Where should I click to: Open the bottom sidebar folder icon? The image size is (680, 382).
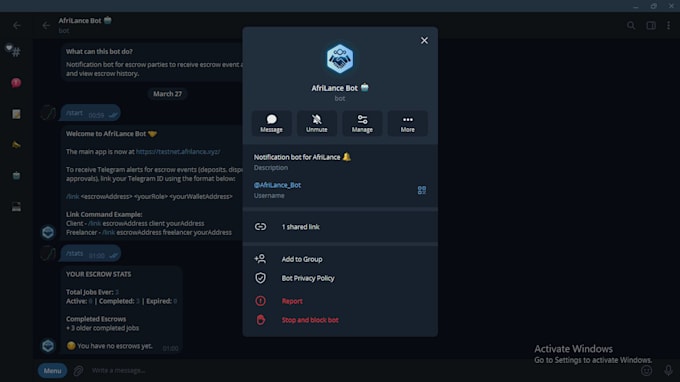16,207
